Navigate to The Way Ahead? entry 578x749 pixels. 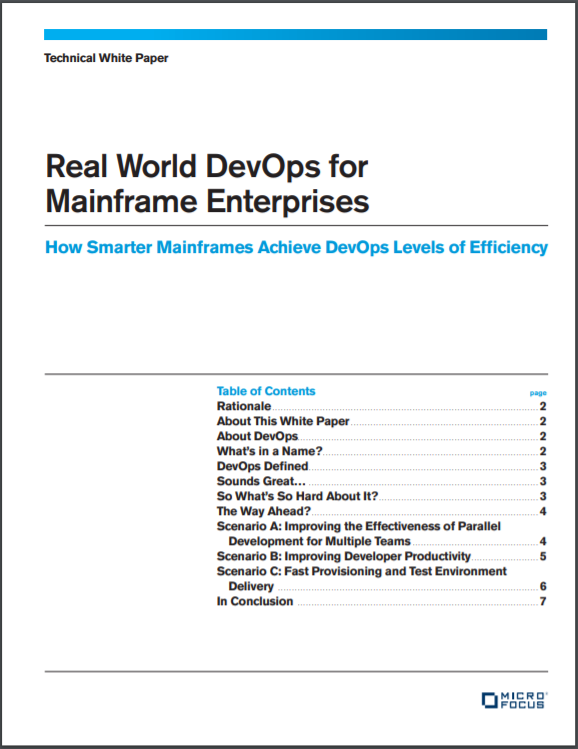click(381, 511)
